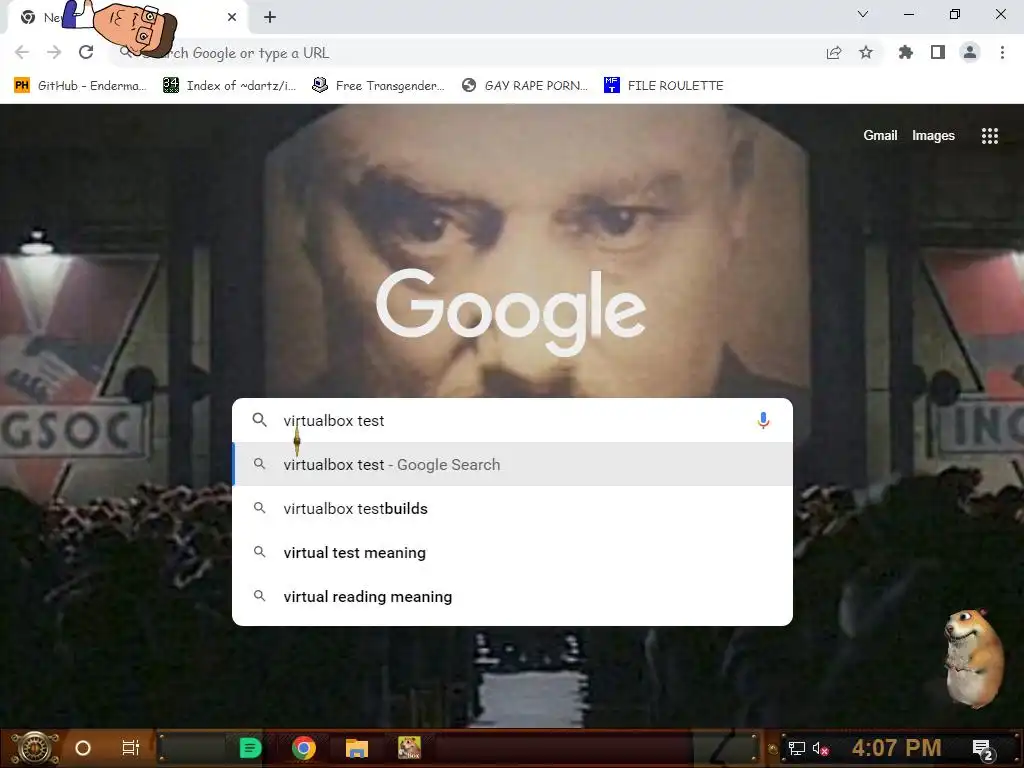Reload the current page
1024x768 pixels.
tap(86, 52)
